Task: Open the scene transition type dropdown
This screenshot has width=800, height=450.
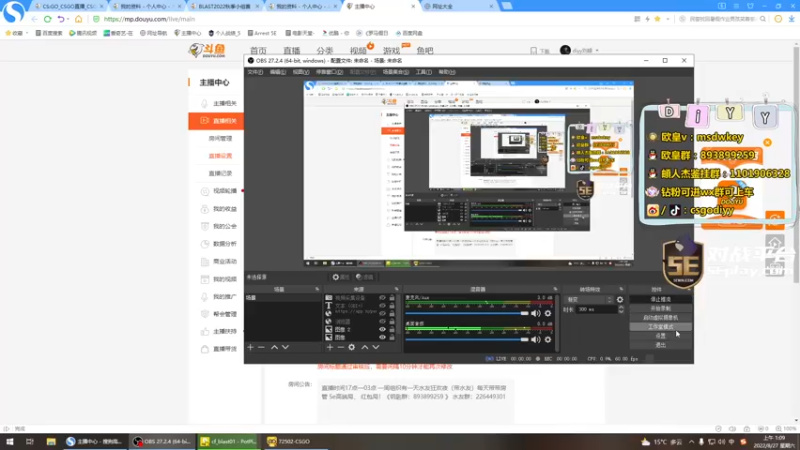Action: point(589,299)
